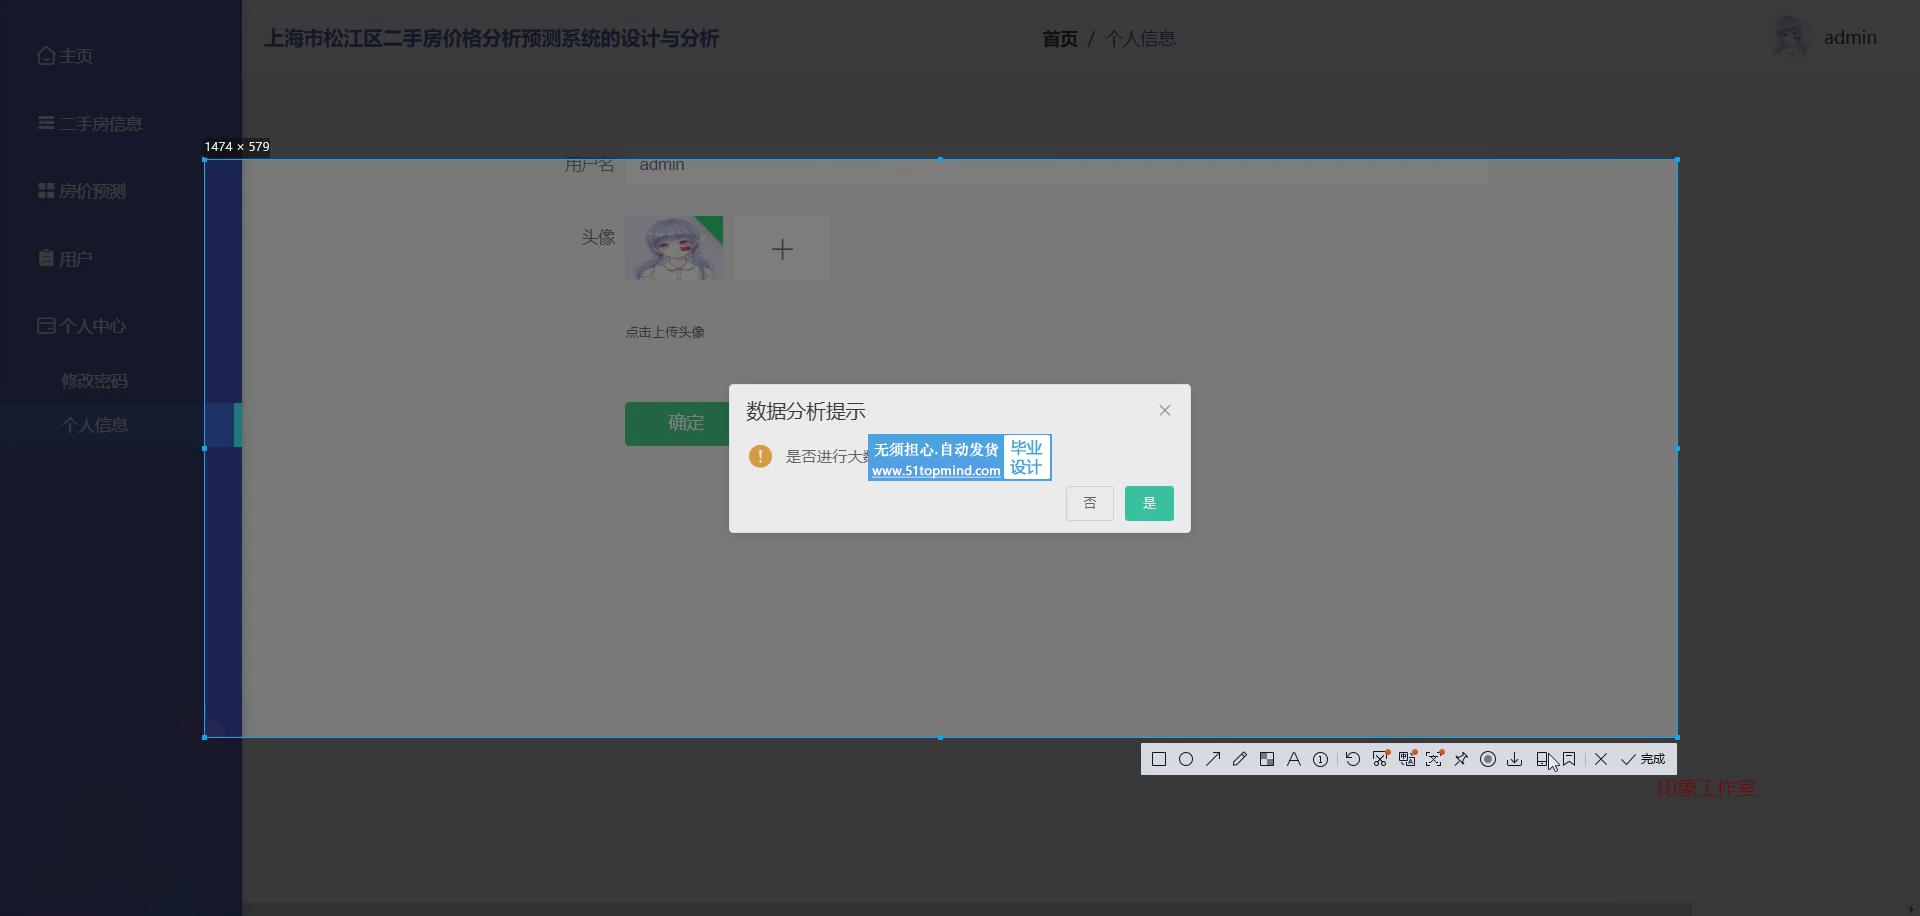This screenshot has height=916, width=1920.
Task: Click 完成 to finish the screenshot
Action: [x=1643, y=759]
